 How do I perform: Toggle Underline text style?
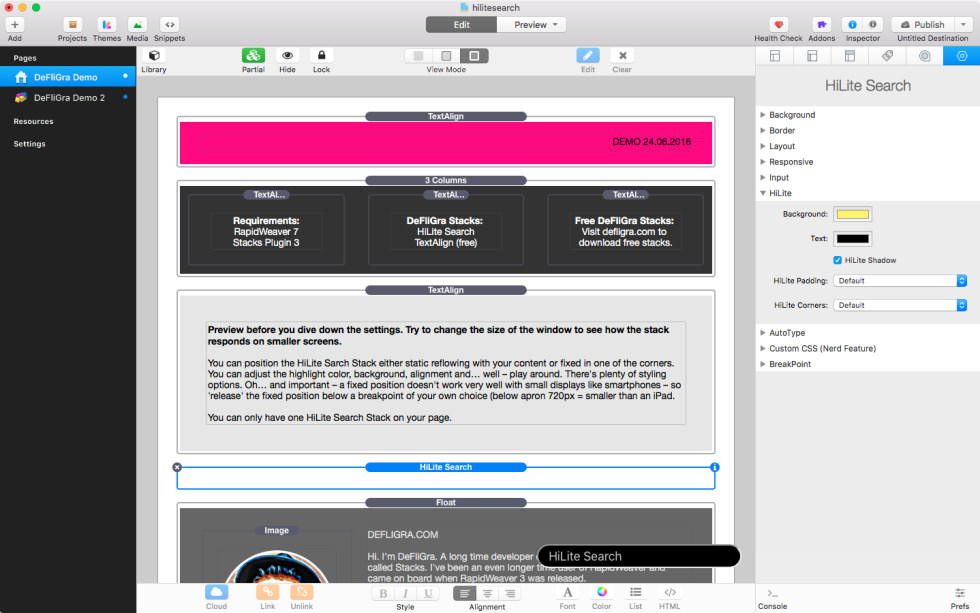point(428,594)
